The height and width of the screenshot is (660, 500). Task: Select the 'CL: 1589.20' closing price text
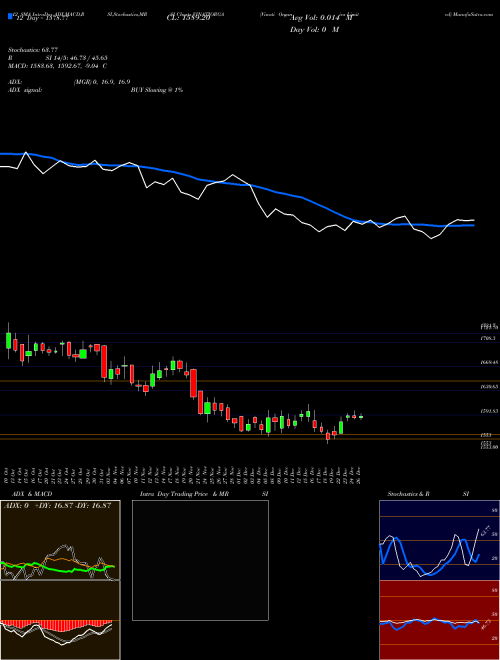[x=188, y=18]
